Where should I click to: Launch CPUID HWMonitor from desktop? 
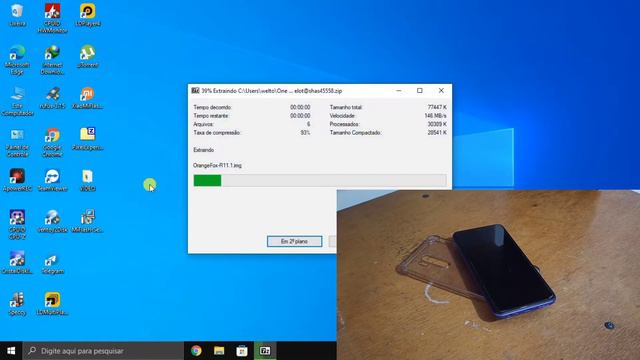click(52, 19)
